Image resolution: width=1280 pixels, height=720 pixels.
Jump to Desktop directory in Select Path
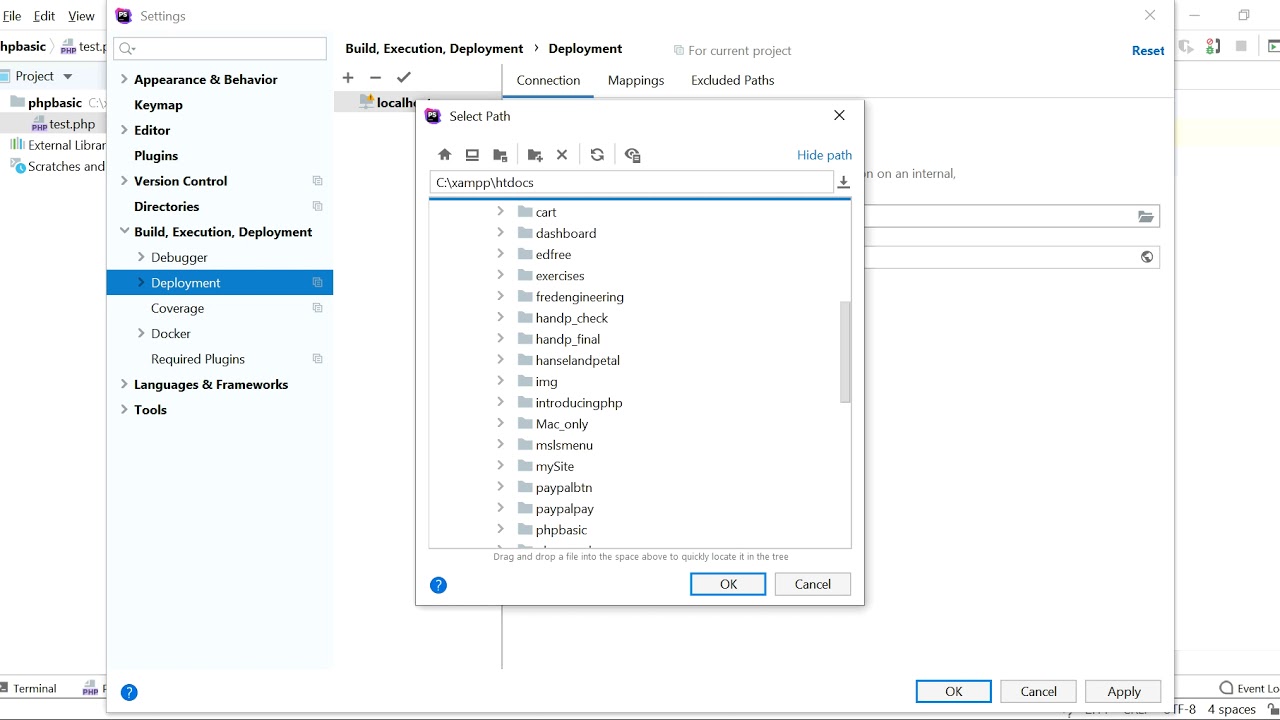(472, 155)
